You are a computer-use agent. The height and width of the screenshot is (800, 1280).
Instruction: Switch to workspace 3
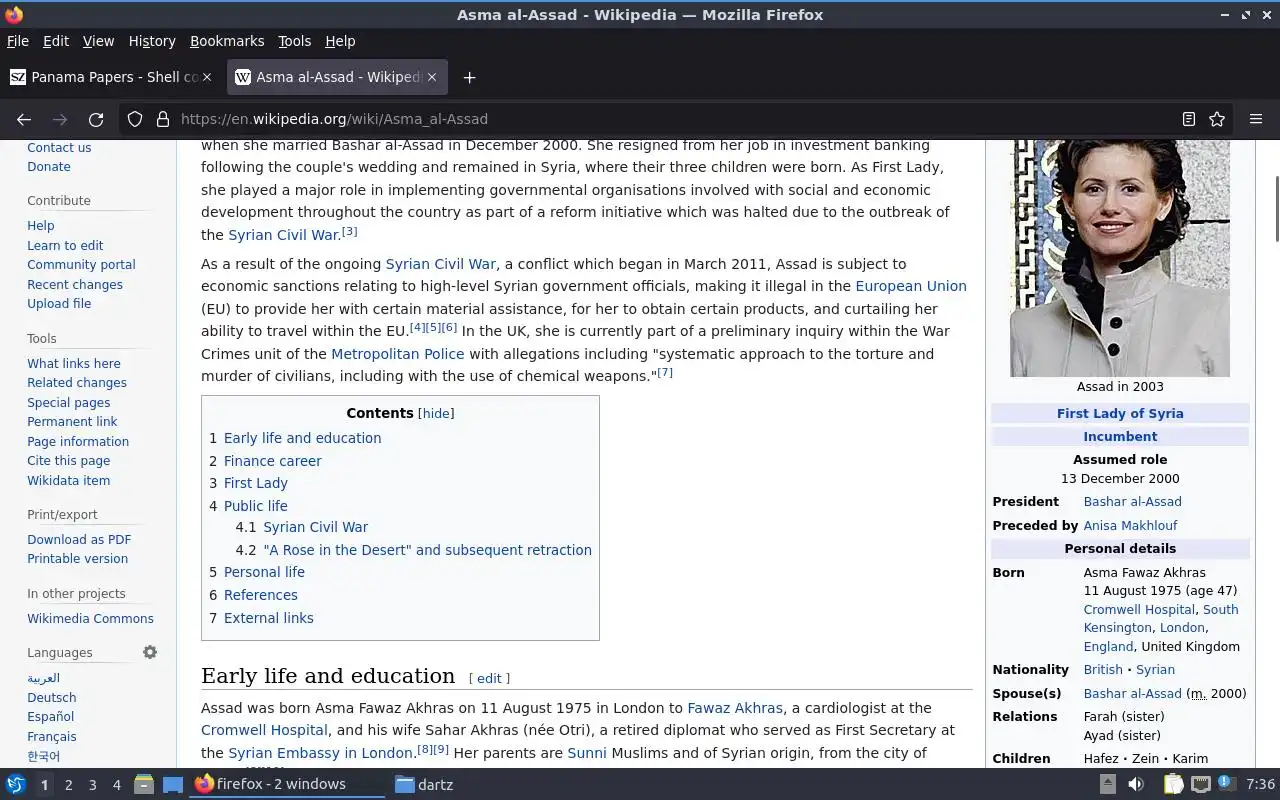[92, 785]
